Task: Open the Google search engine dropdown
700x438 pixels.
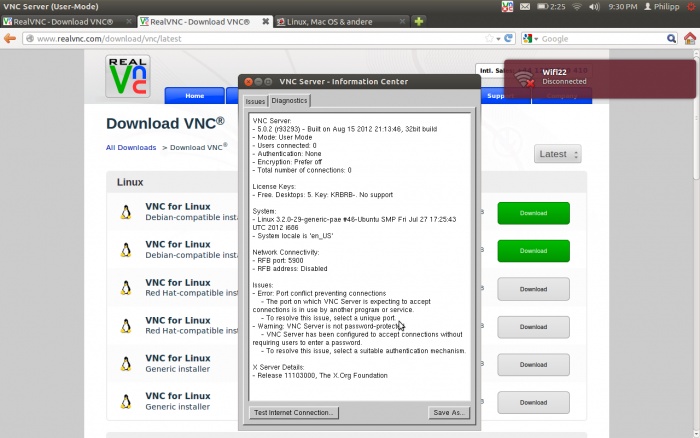Action: tap(530, 38)
